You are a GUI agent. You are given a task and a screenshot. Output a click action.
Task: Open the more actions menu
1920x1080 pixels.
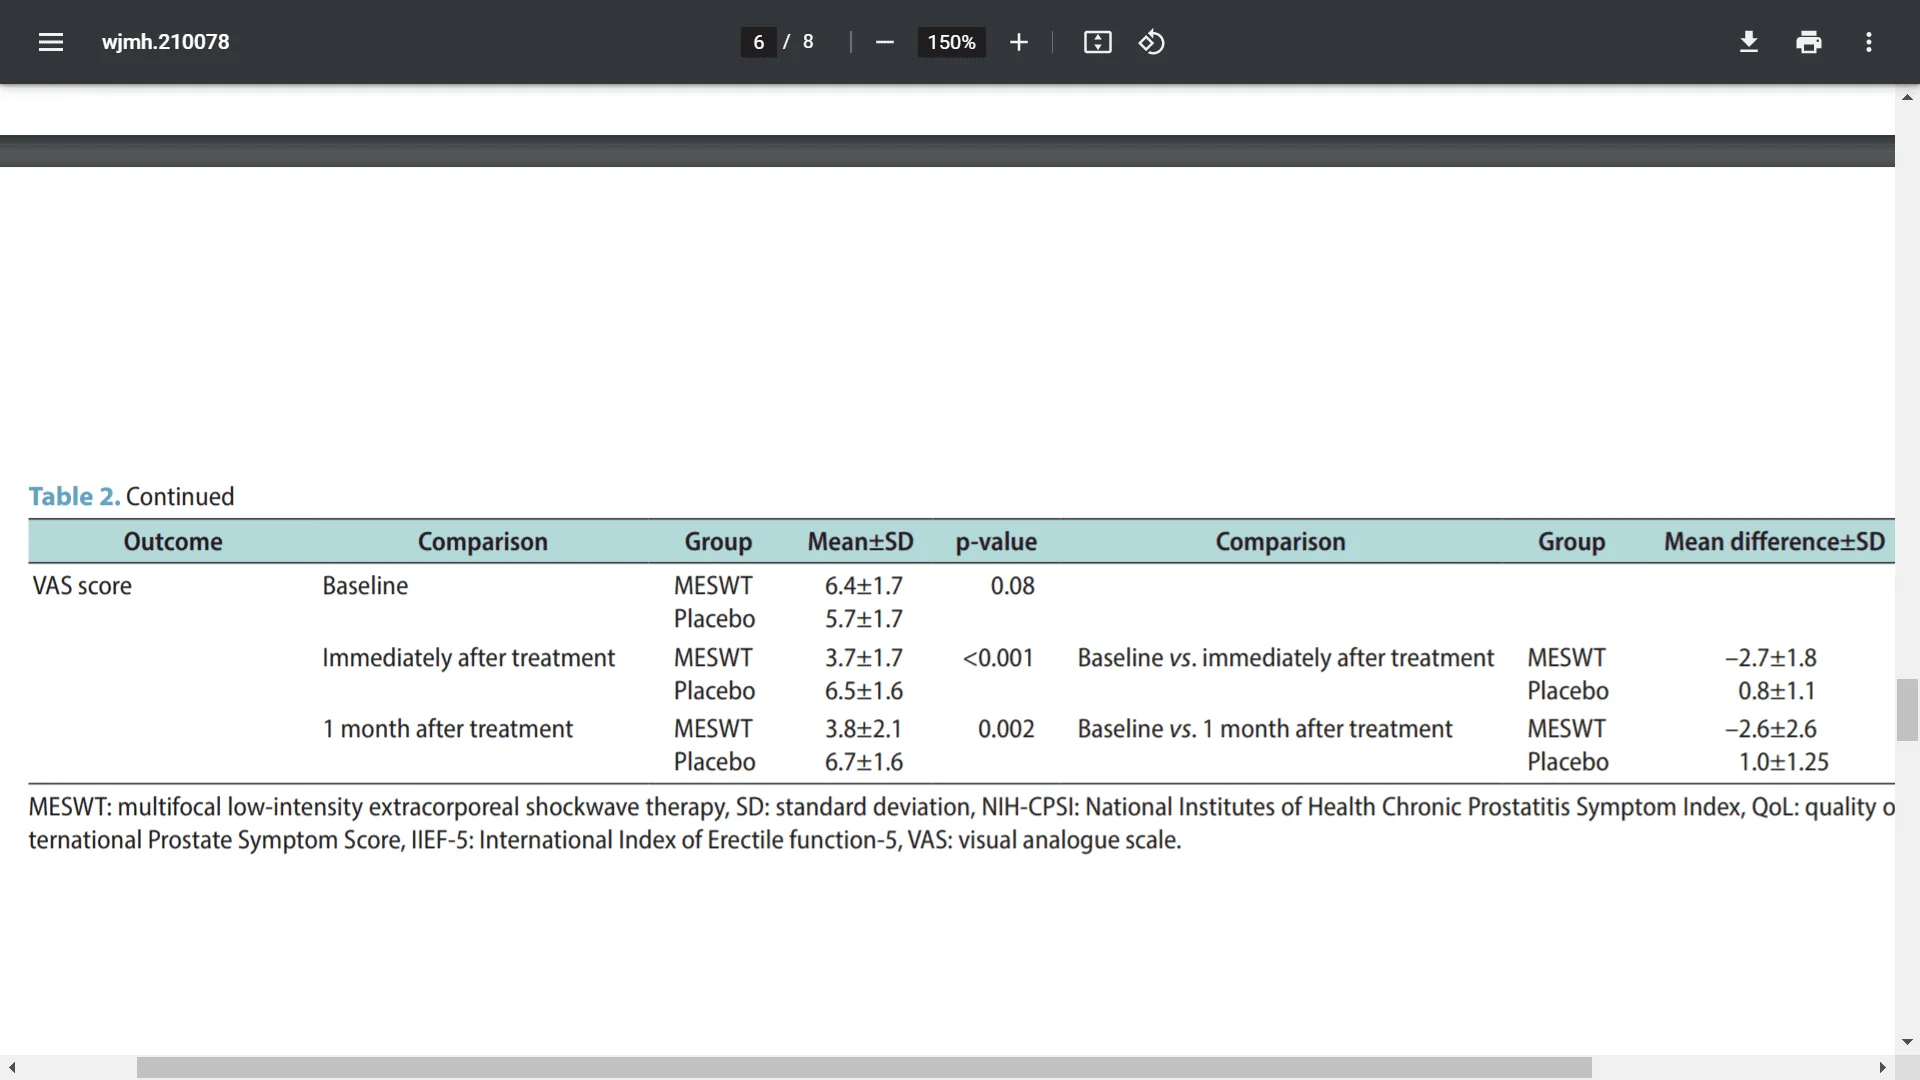point(1868,42)
